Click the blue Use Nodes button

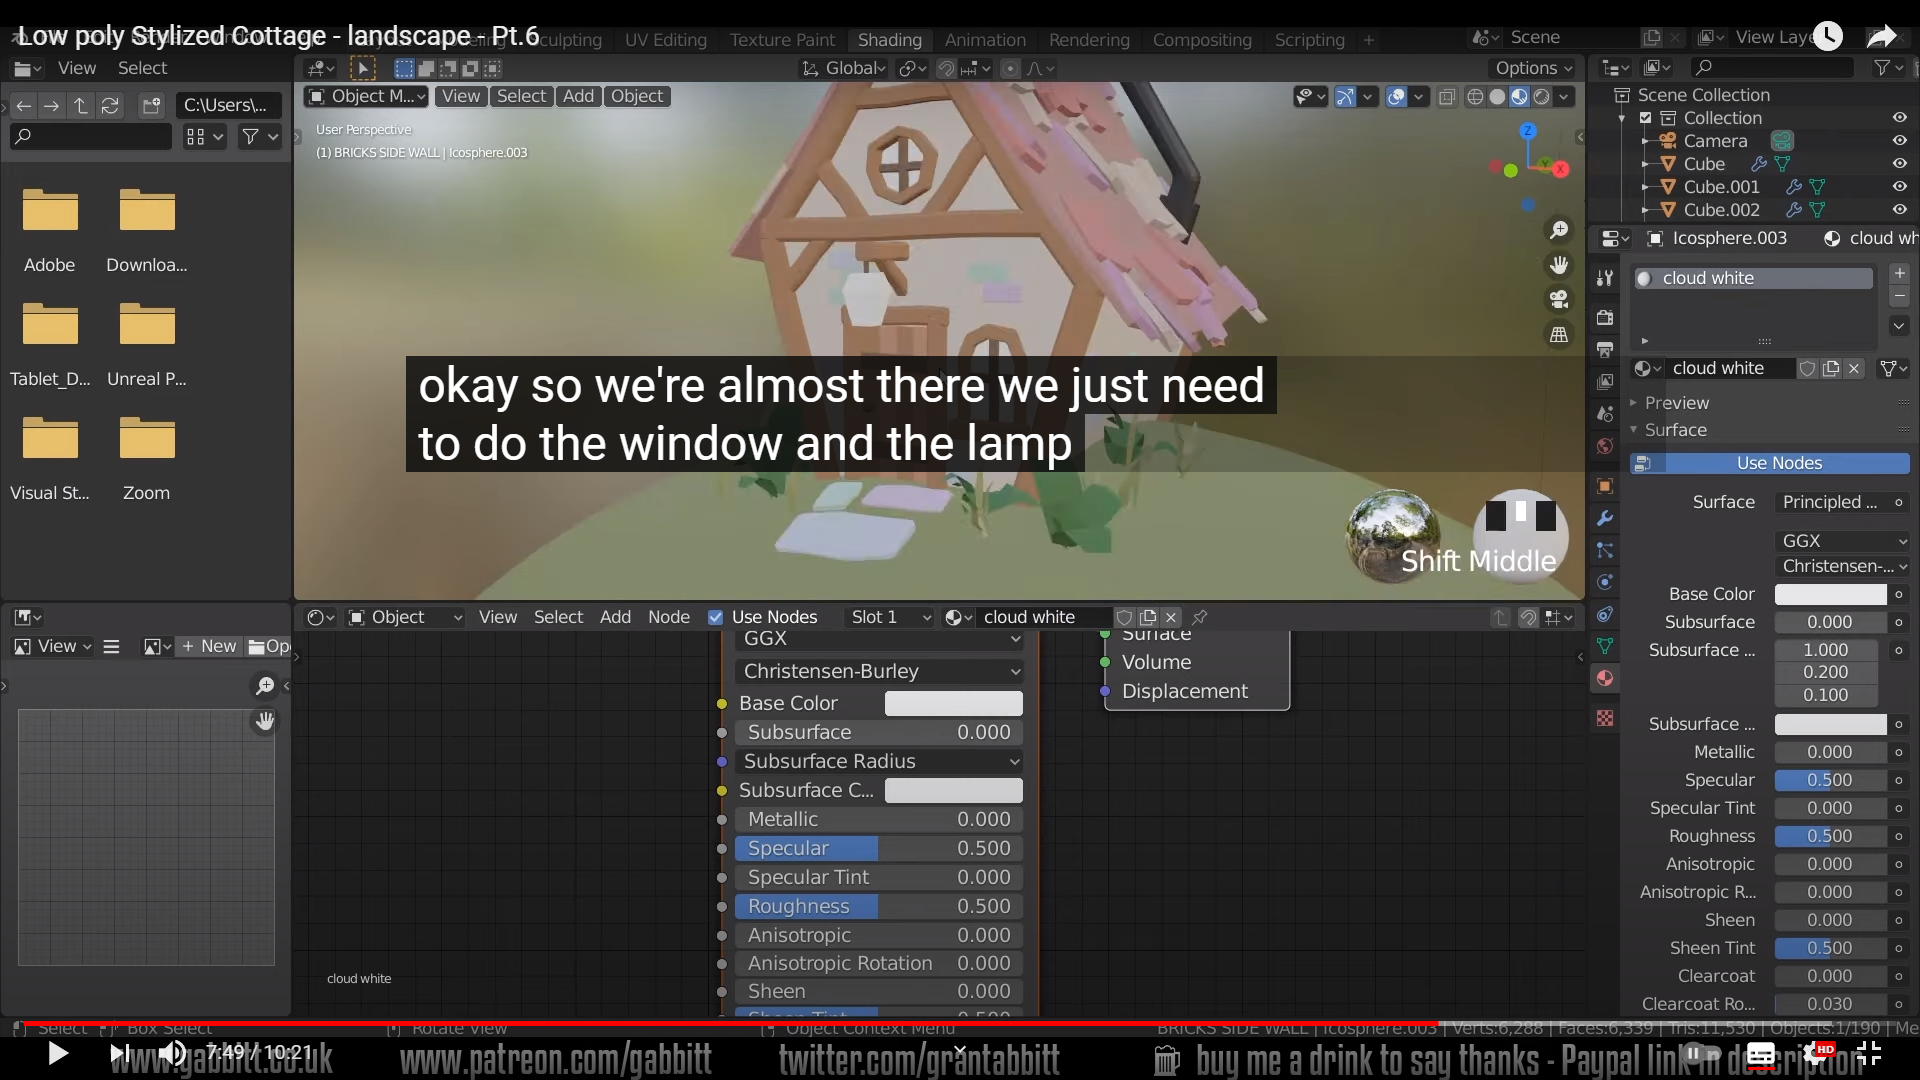coord(1778,463)
